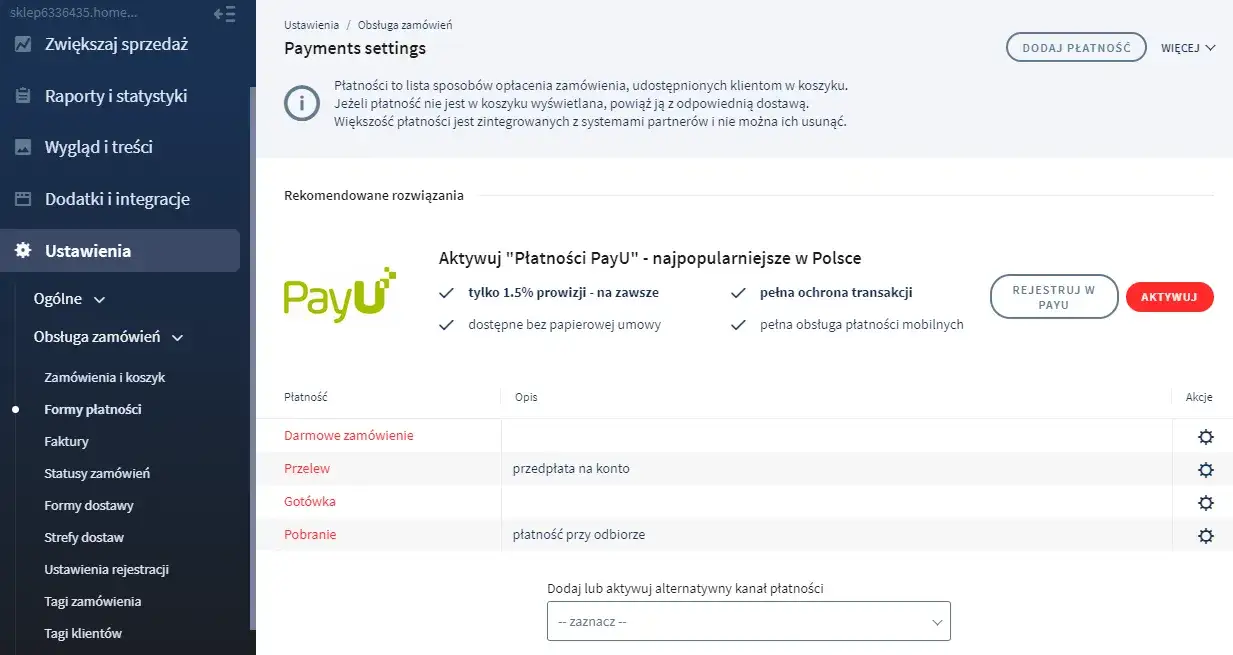
Task: Open the Pobranie payment link
Action: [310, 535]
